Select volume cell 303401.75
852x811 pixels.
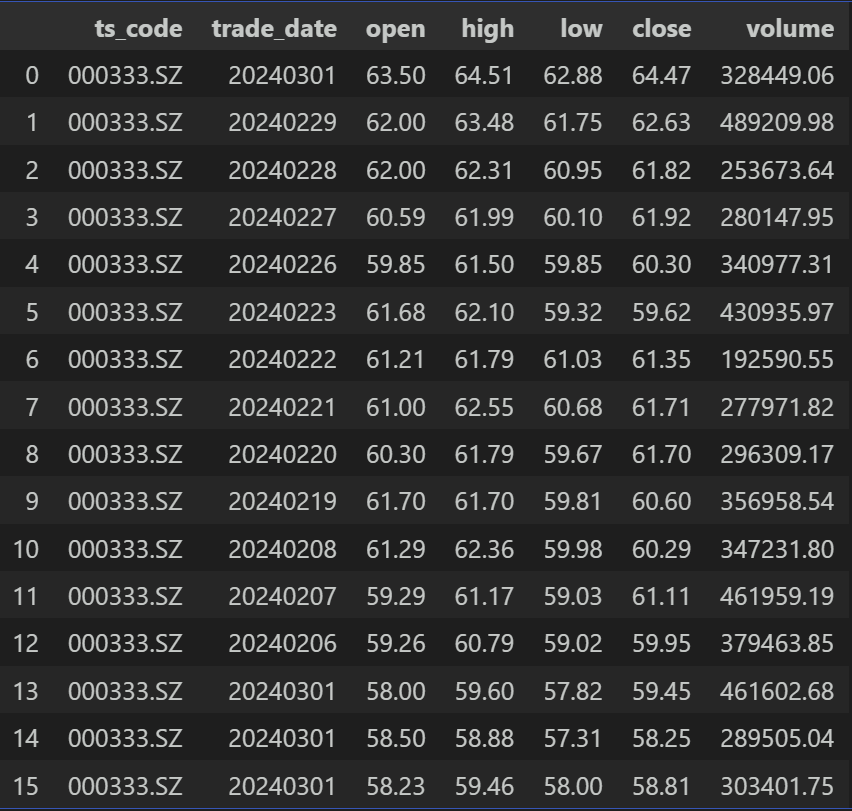(x=776, y=787)
